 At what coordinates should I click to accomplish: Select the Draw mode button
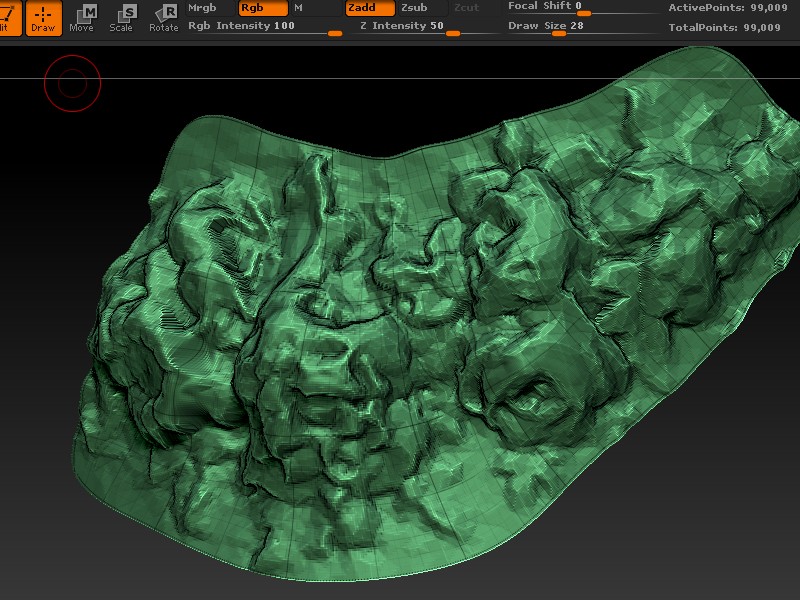pyautogui.click(x=43, y=18)
